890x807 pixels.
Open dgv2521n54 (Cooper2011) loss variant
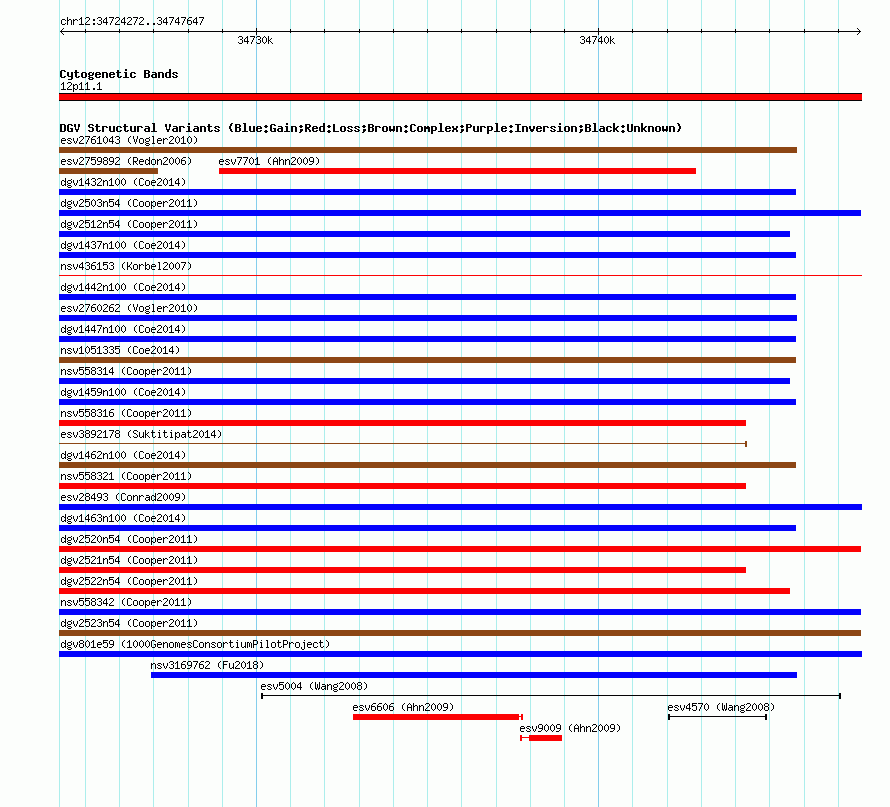pyautogui.click(x=402, y=570)
